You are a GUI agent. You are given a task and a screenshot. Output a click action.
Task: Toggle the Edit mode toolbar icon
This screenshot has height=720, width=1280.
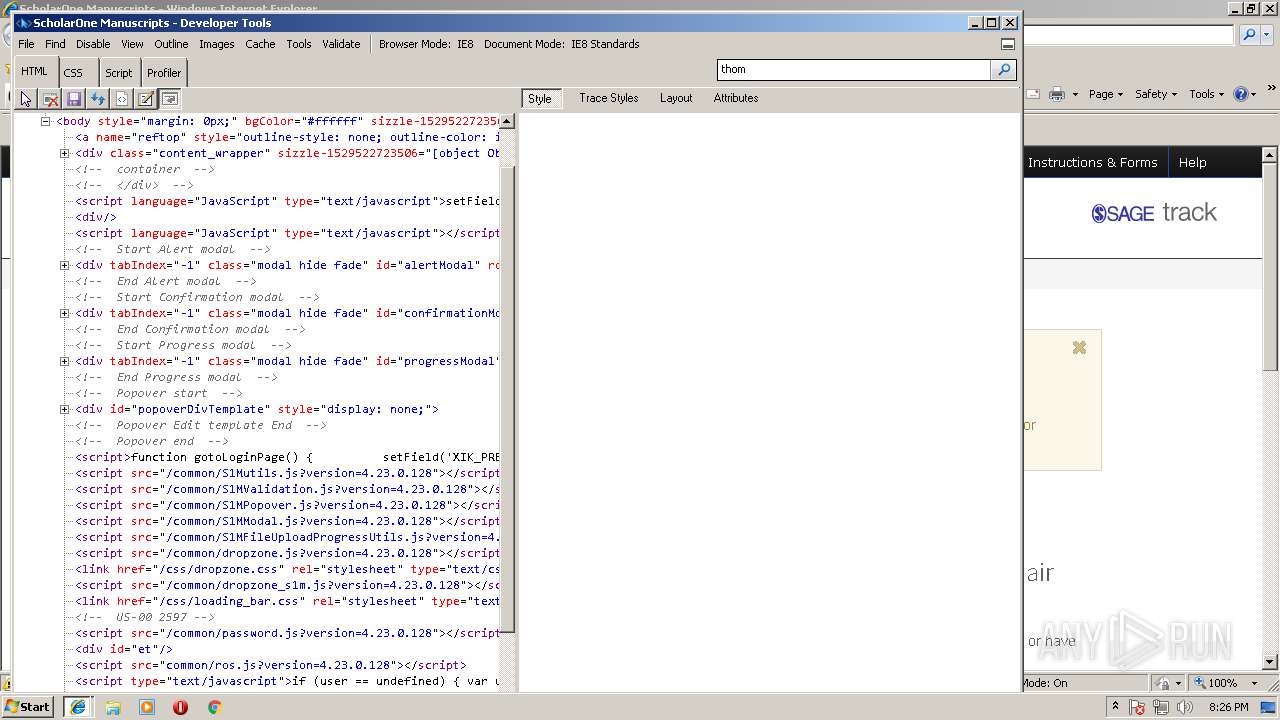(146, 99)
